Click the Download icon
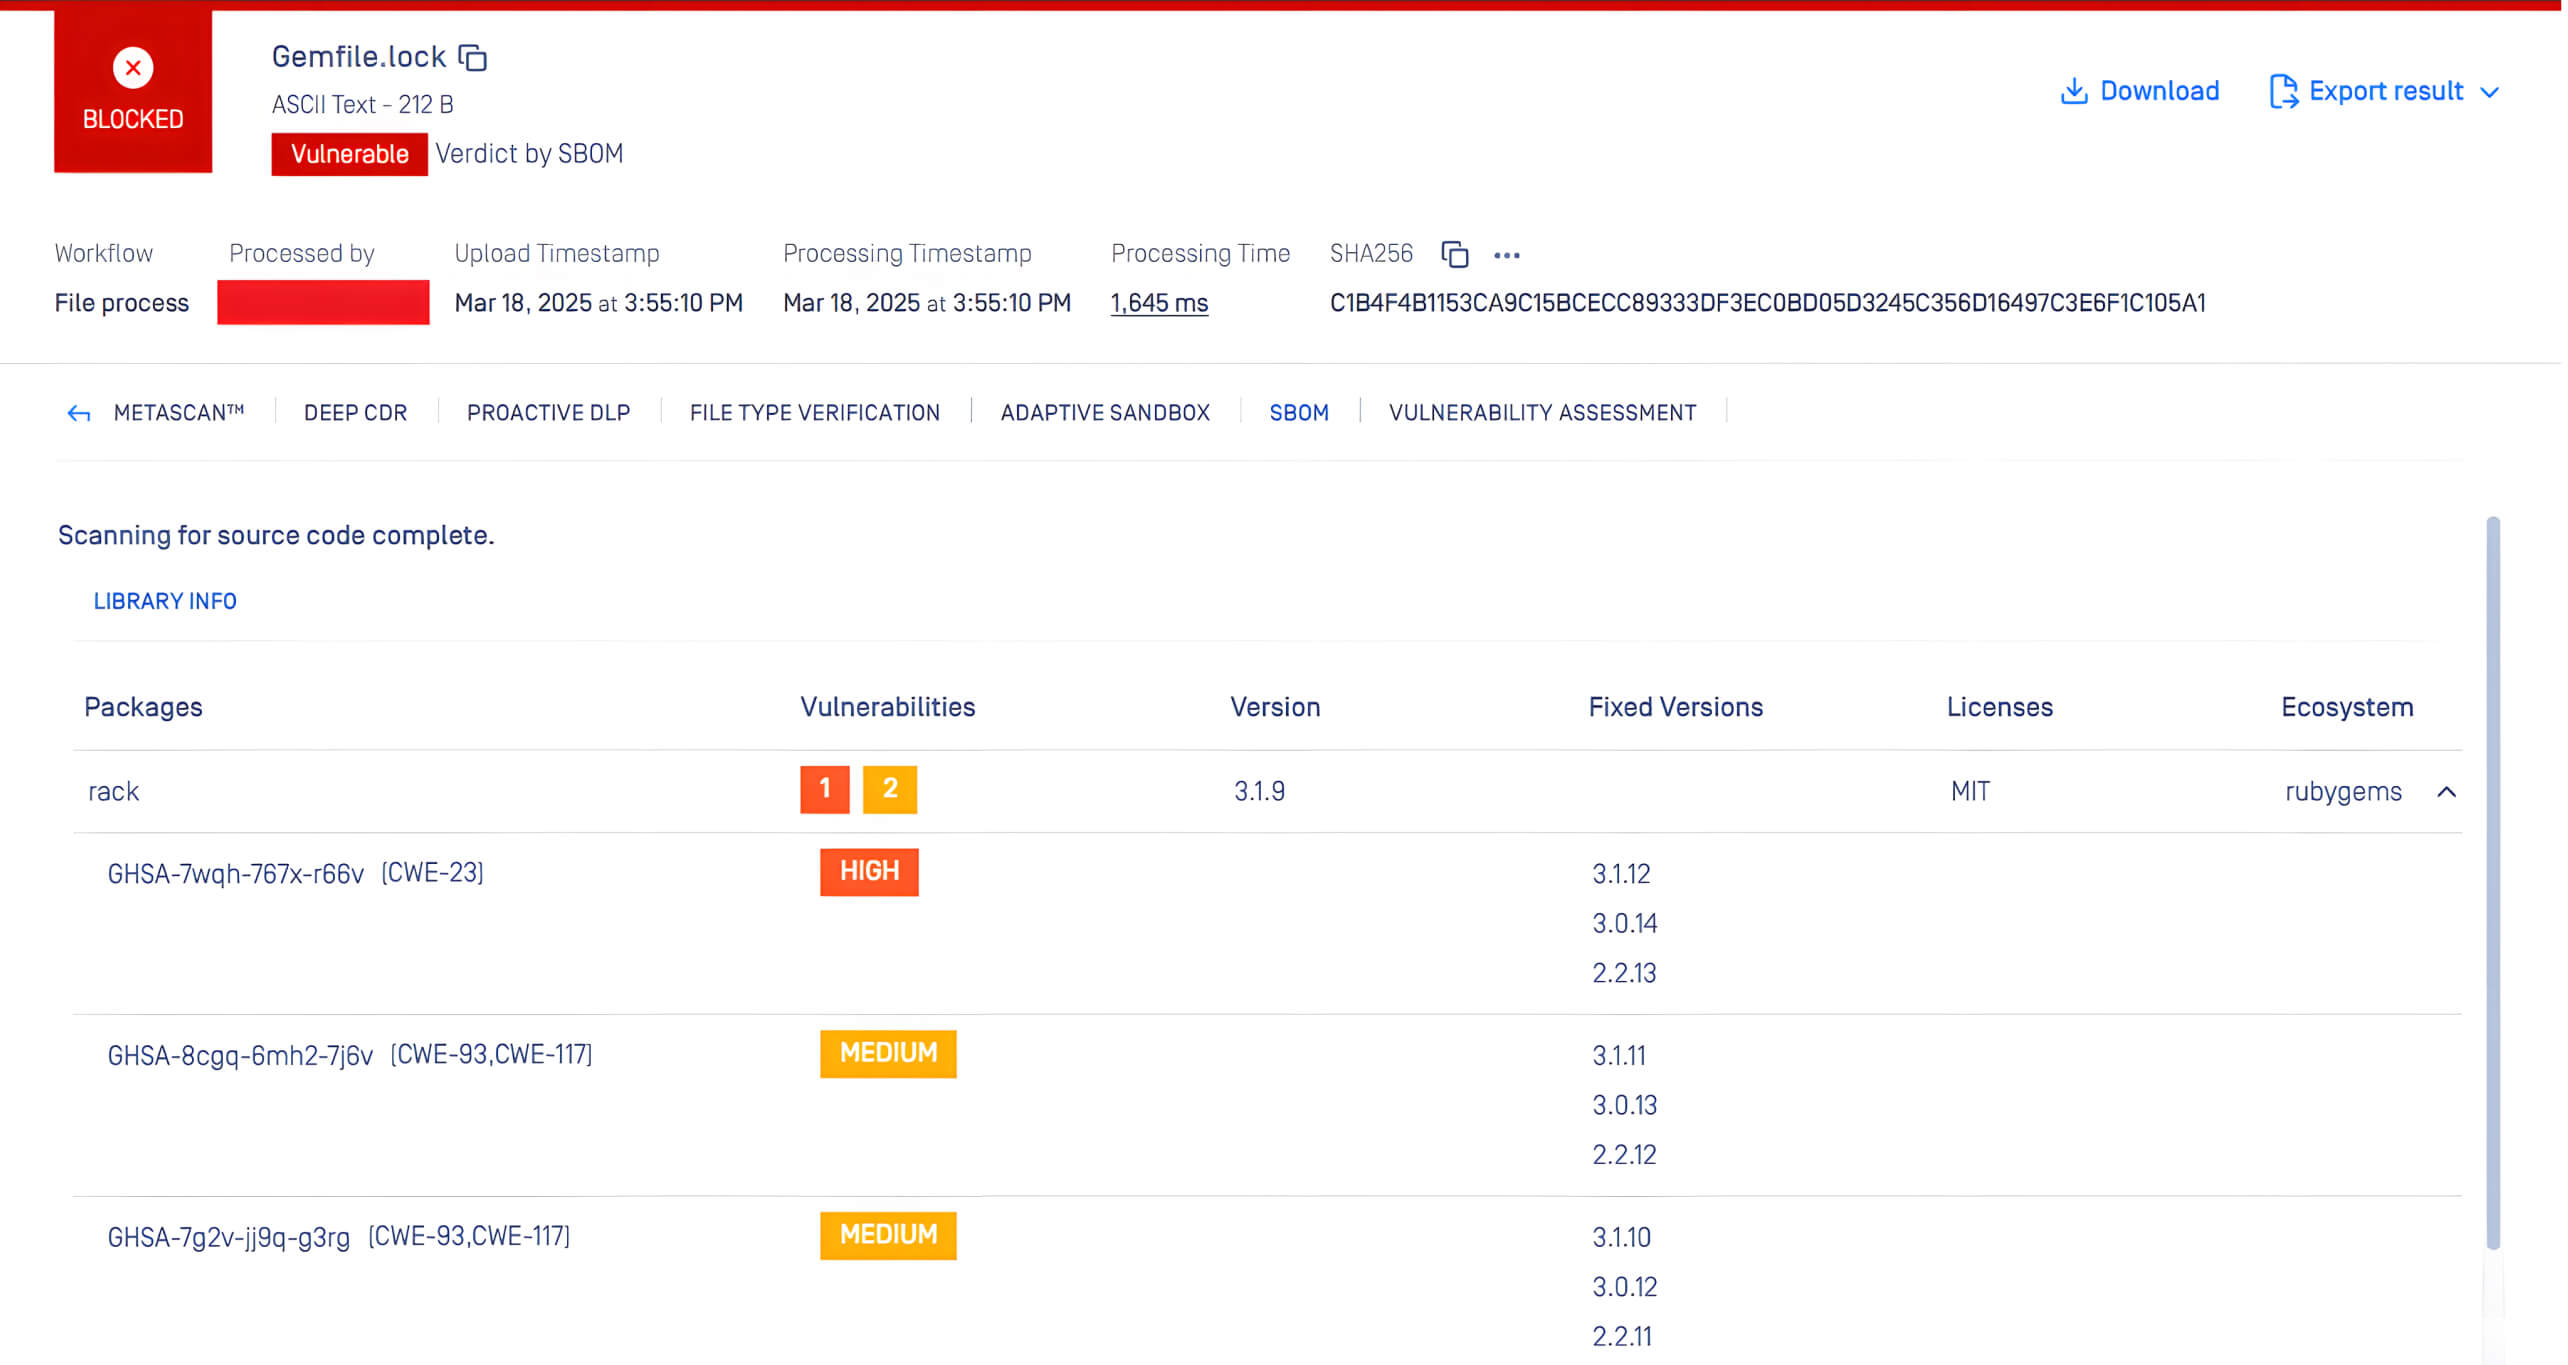 point(2075,90)
